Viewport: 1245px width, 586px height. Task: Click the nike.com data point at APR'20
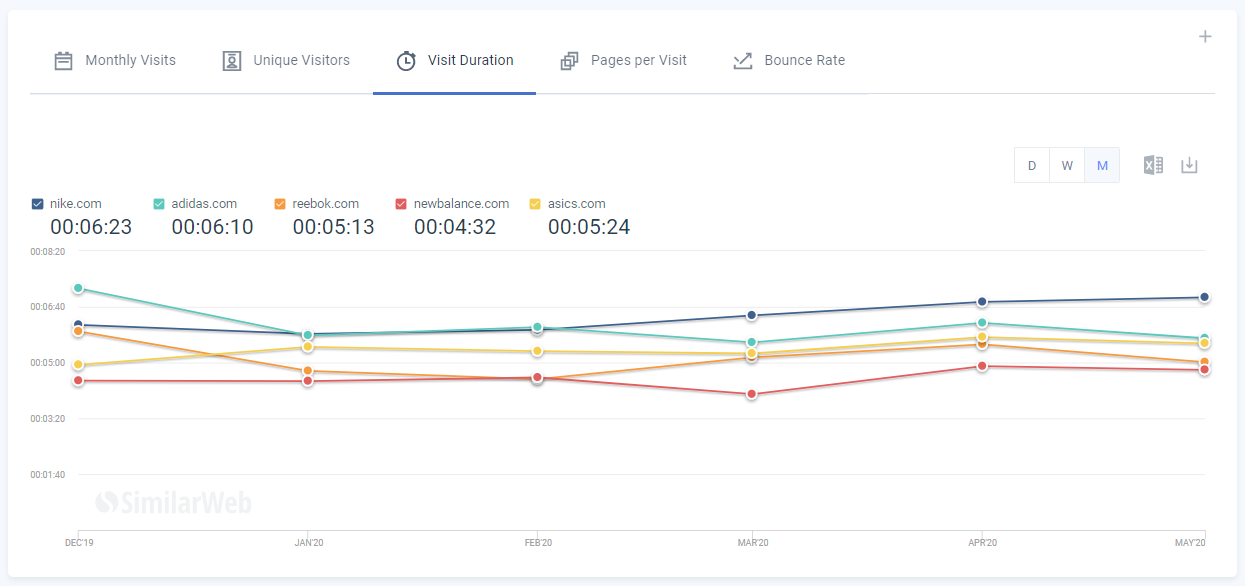(982, 302)
